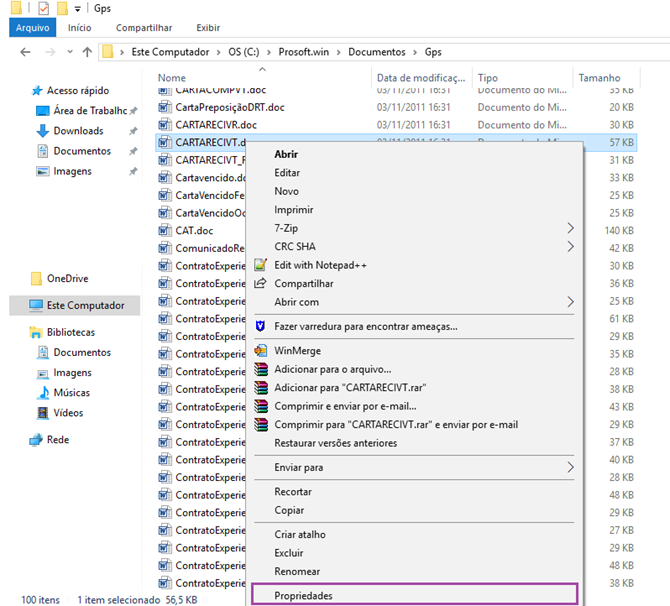Choose Editar from the context menu

click(287, 173)
